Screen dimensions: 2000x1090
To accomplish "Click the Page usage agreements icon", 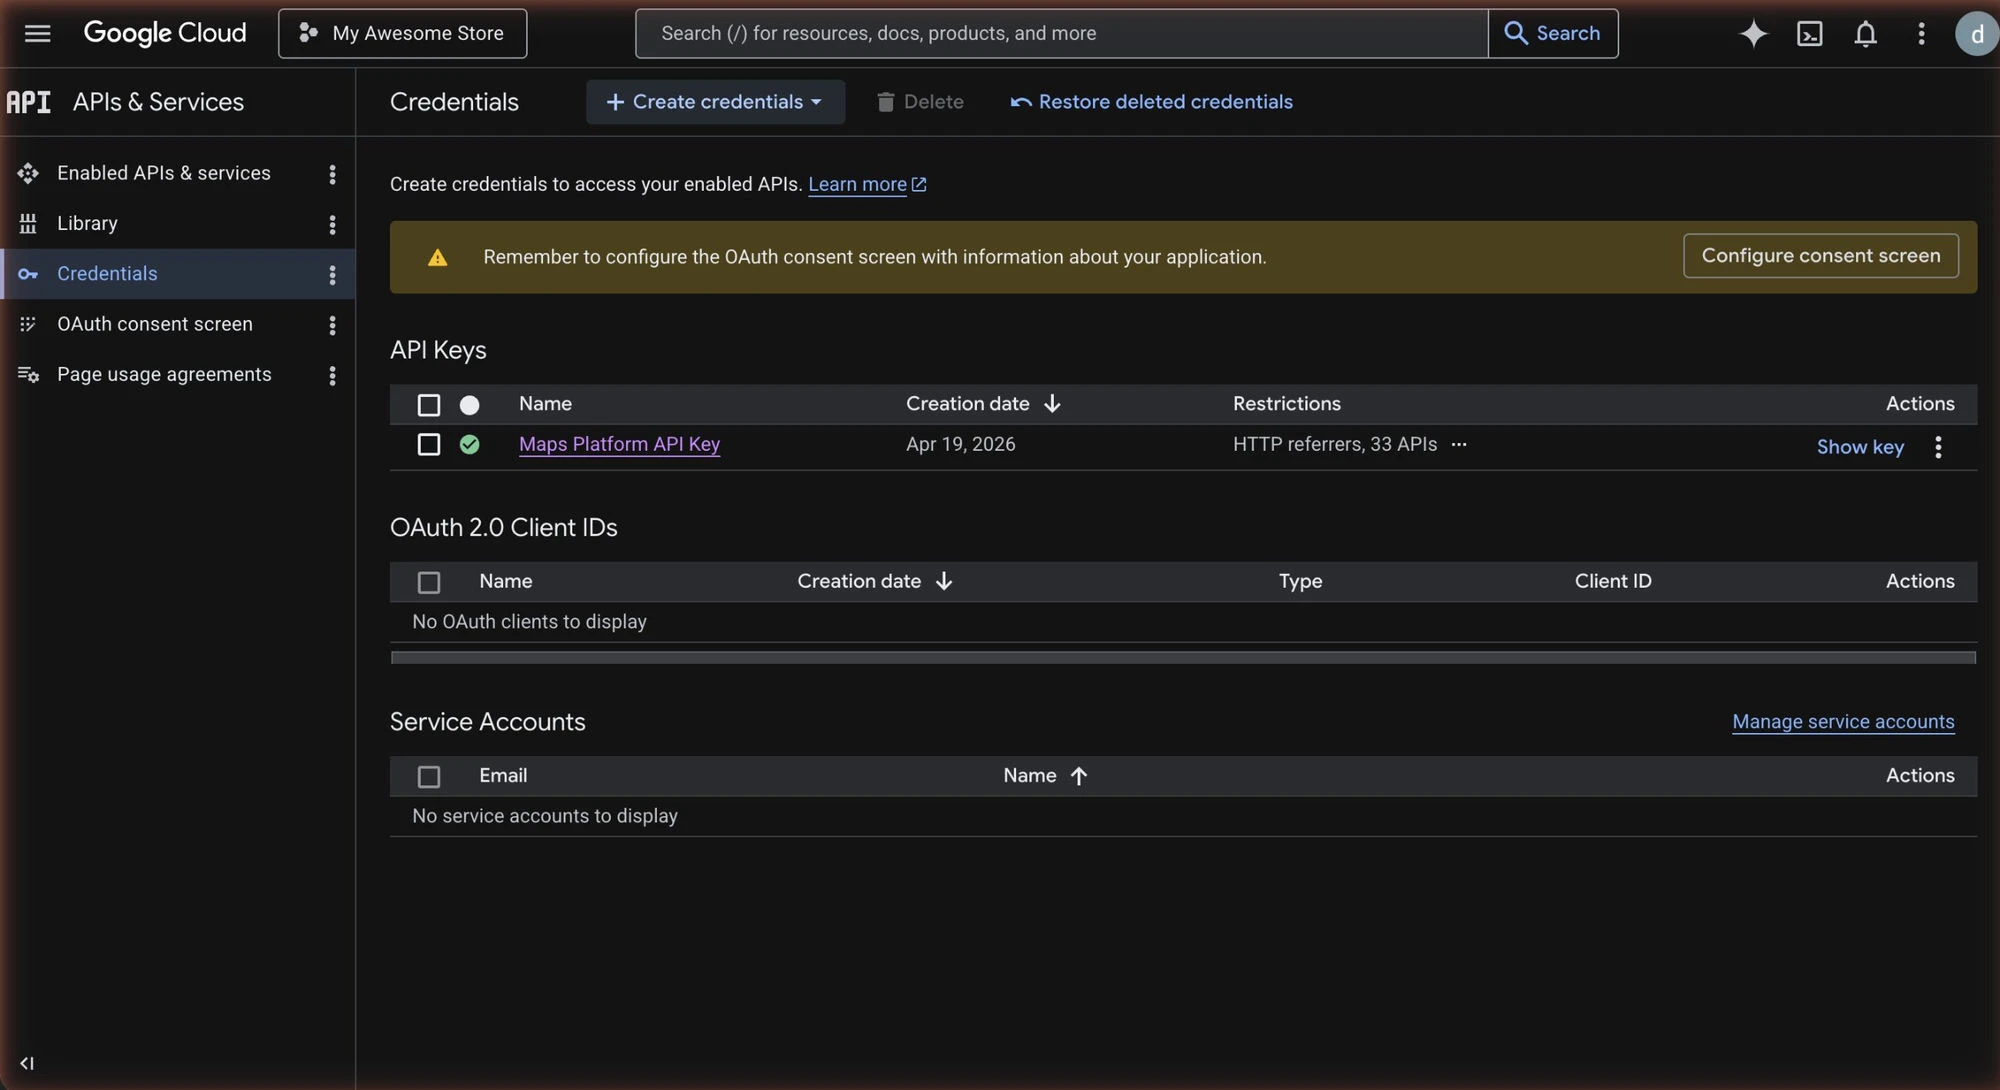I will click(28, 375).
